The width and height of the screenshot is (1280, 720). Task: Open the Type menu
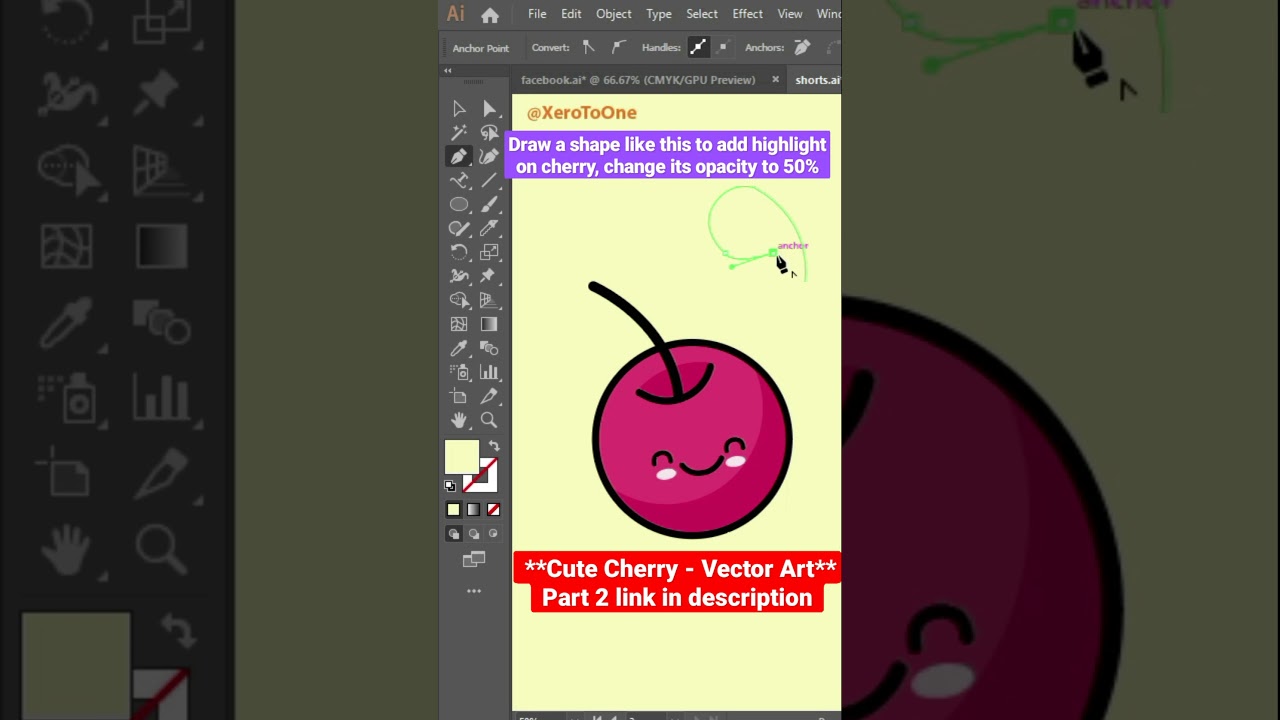[659, 14]
